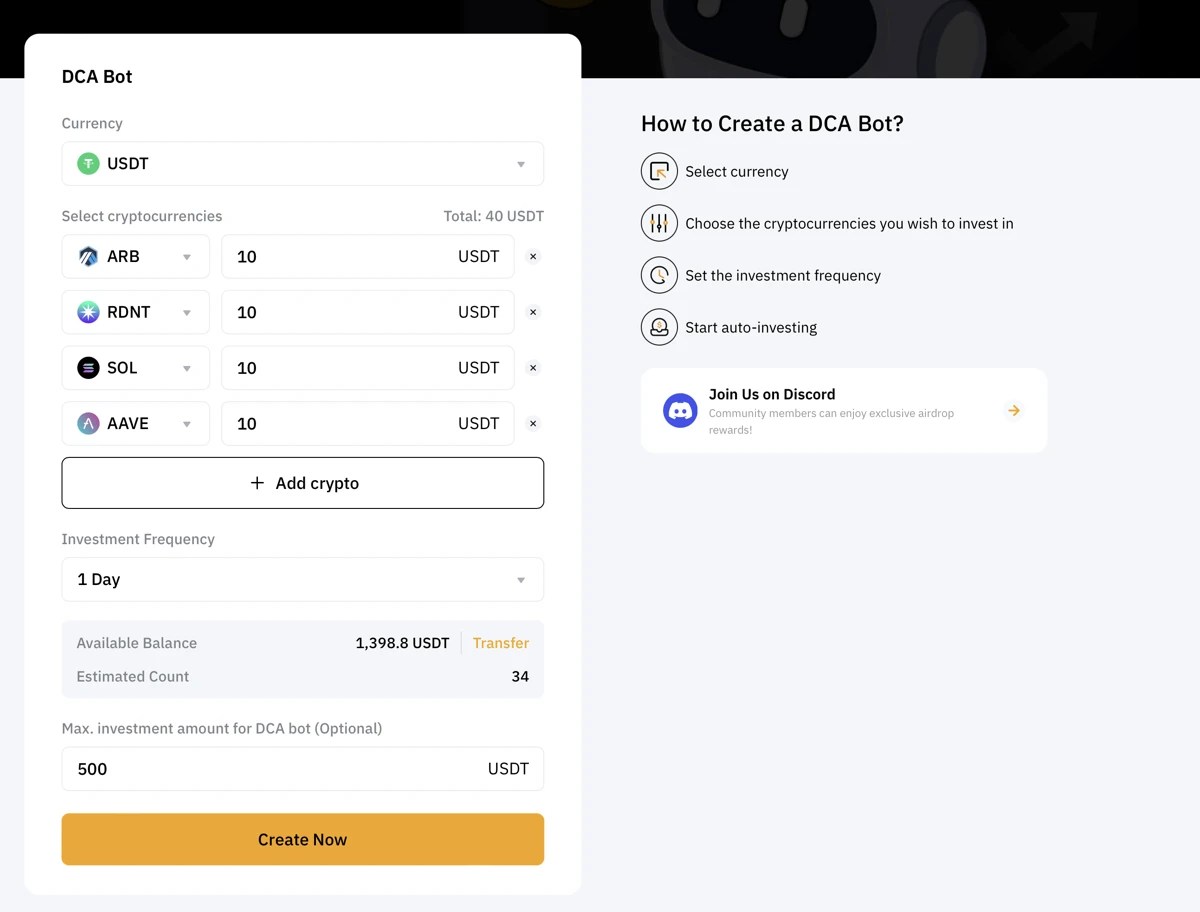Click the ARB token icon
The width and height of the screenshot is (1200, 912).
(x=87, y=256)
